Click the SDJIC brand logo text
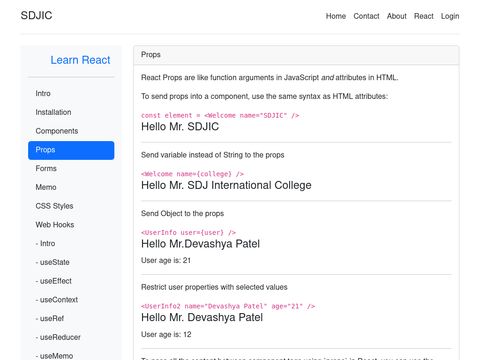Screen dimensions: 480x360 [36, 15]
